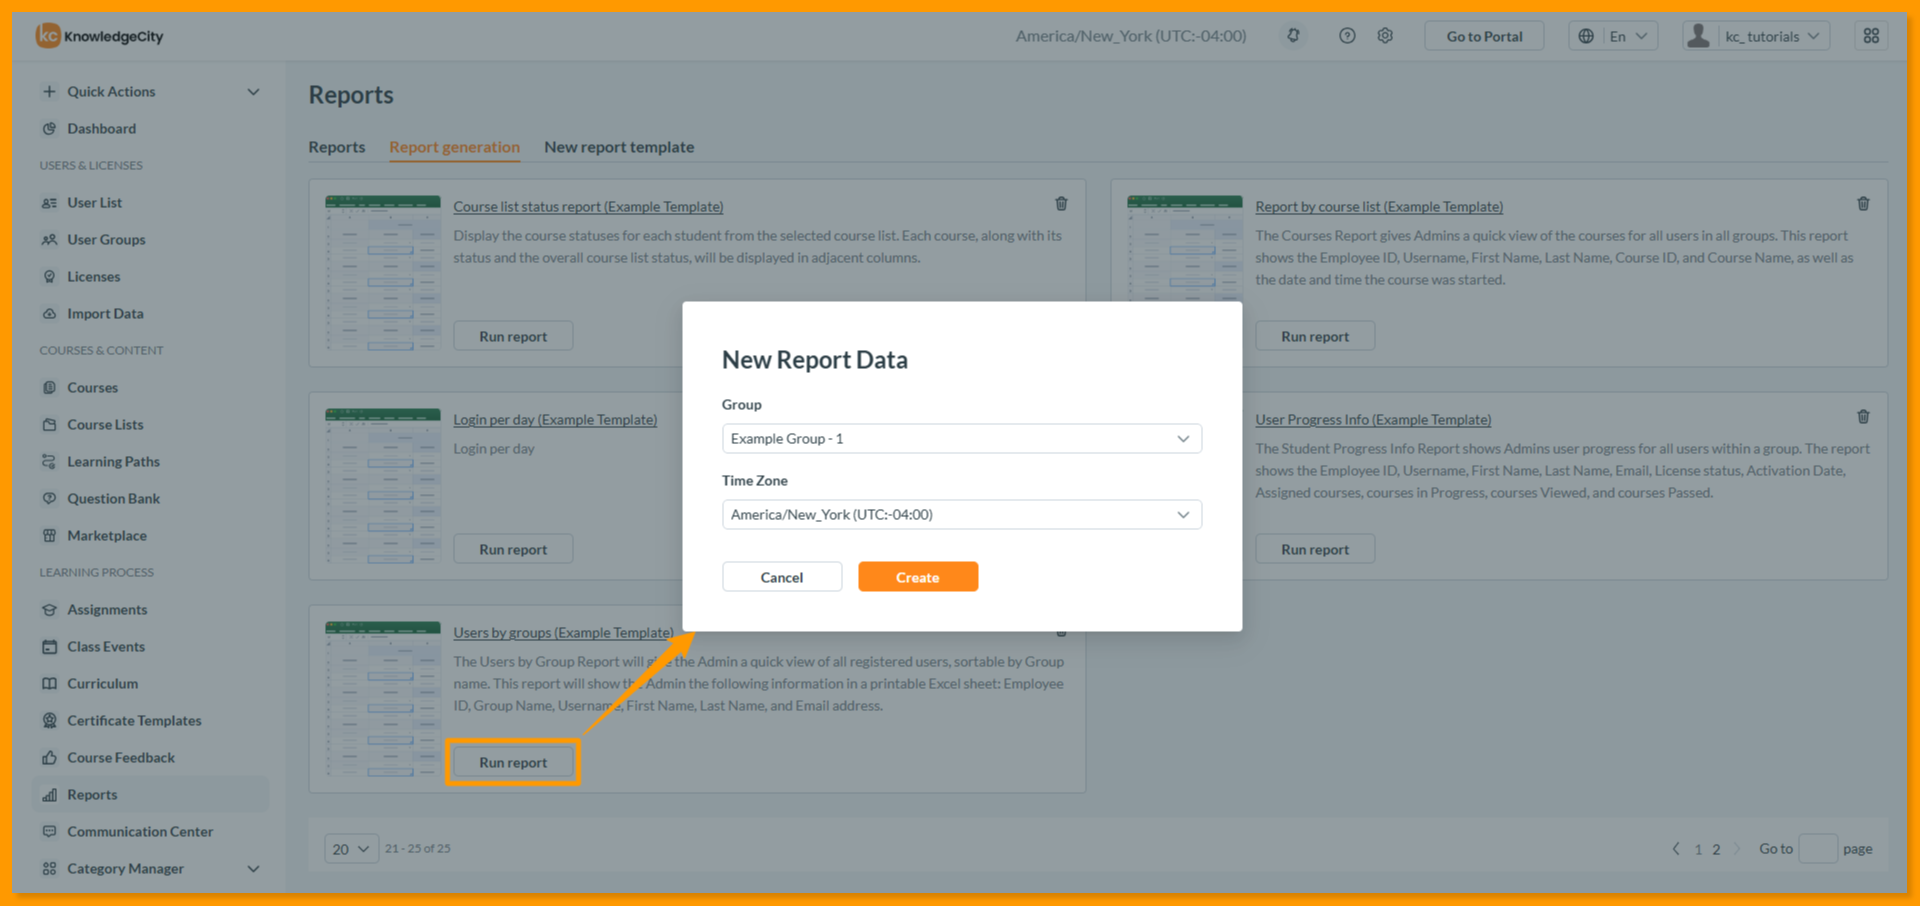Viewport: 1920px width, 906px height.
Task: Open Dashboard in the sidebar
Action: (101, 128)
